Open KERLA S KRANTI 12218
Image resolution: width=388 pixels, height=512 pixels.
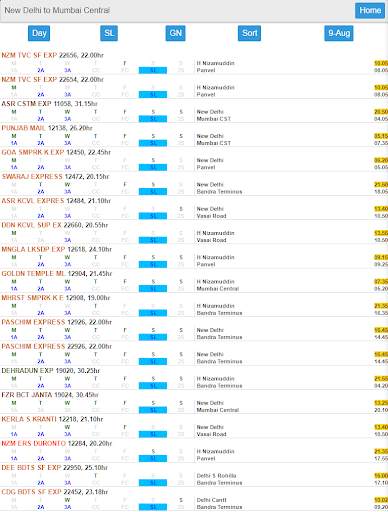tap(52, 419)
